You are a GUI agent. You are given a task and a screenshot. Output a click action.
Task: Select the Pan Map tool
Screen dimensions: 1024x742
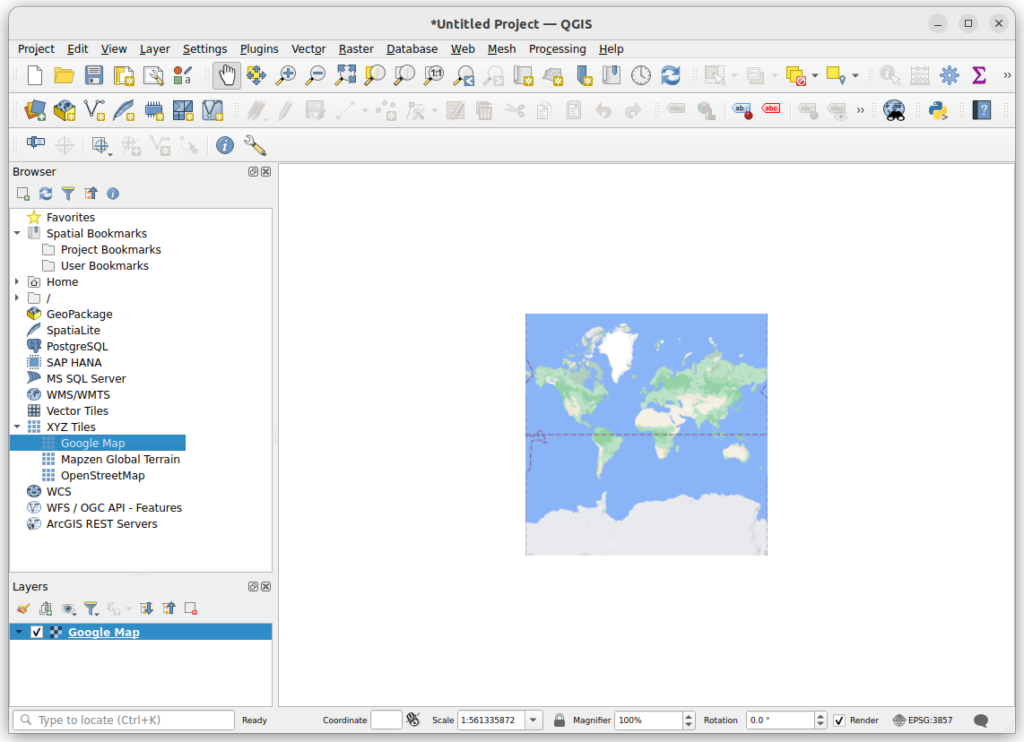(x=226, y=74)
